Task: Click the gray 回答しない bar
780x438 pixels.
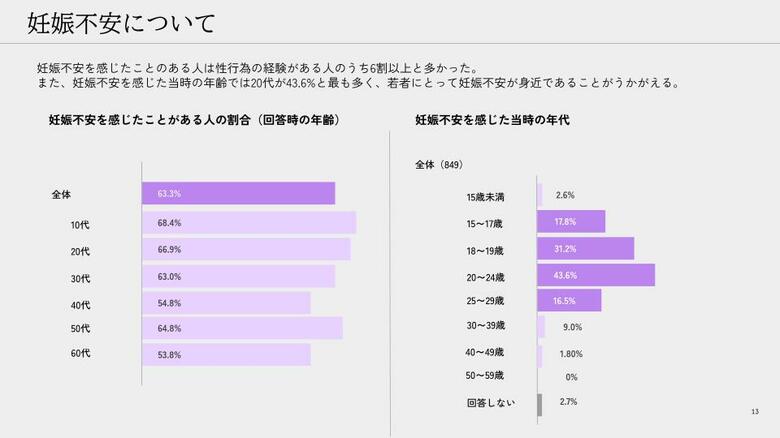Action: click(540, 404)
